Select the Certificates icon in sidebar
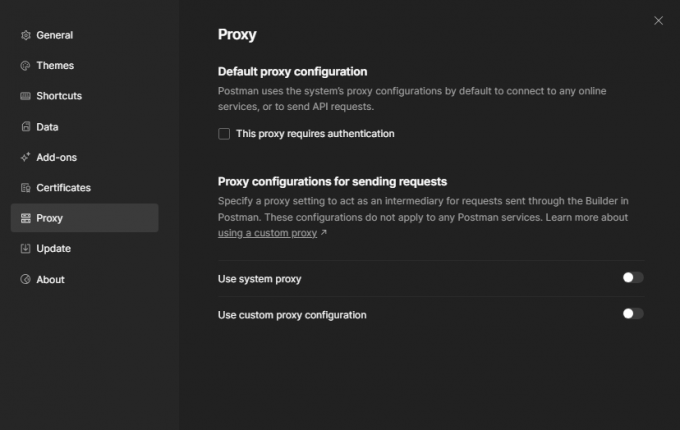680x430 pixels. [26, 188]
